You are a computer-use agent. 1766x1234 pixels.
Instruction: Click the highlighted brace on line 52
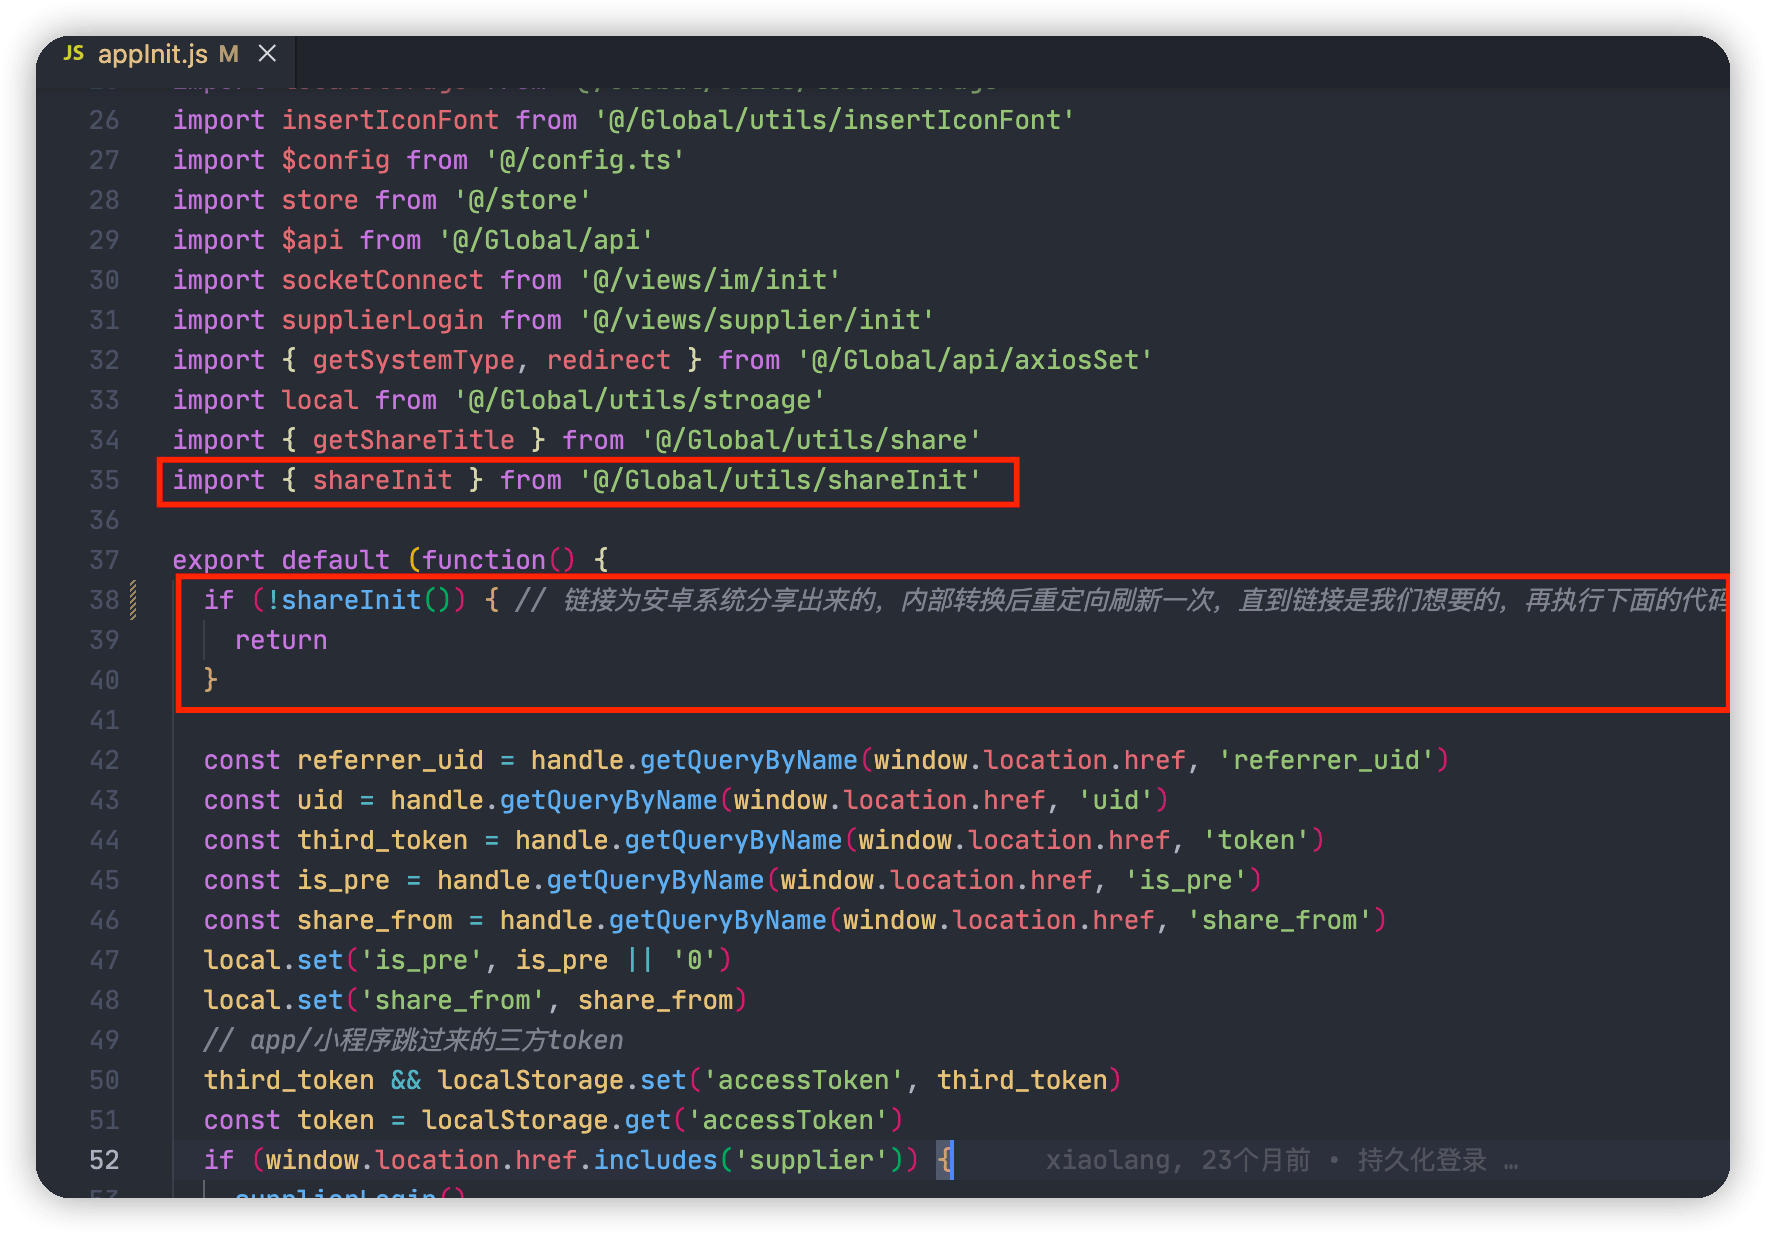945,1160
